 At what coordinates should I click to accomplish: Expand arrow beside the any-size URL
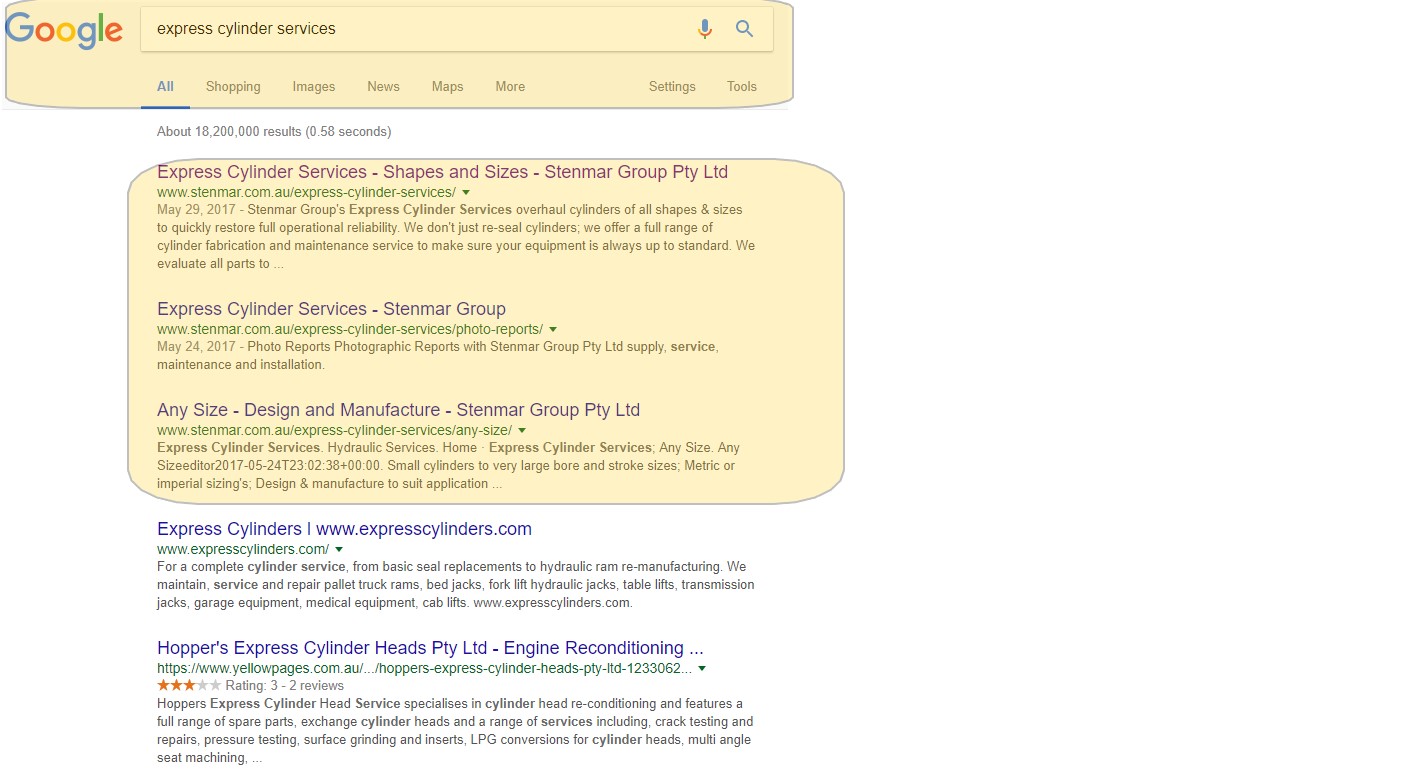pos(522,430)
